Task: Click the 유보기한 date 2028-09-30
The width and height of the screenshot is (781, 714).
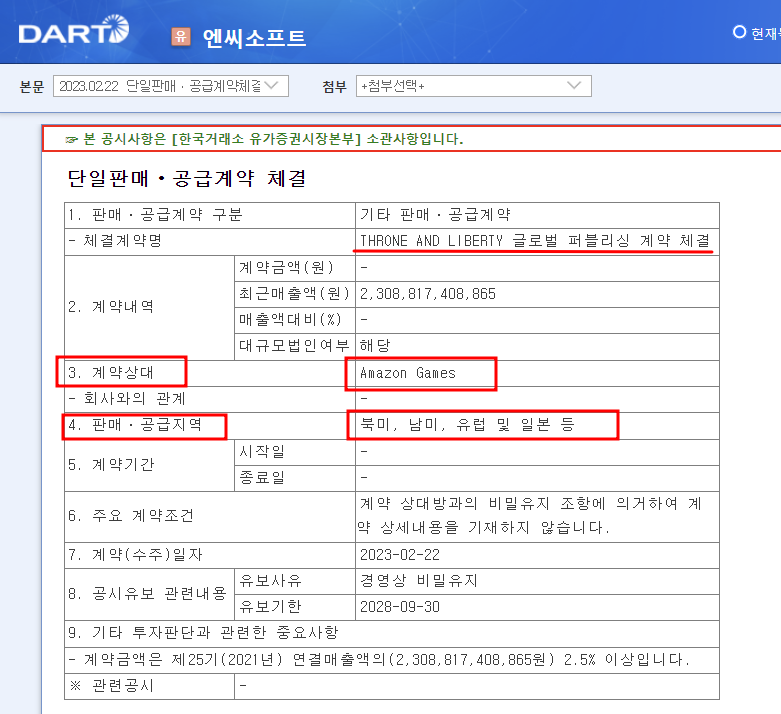Action: pyautogui.click(x=400, y=607)
